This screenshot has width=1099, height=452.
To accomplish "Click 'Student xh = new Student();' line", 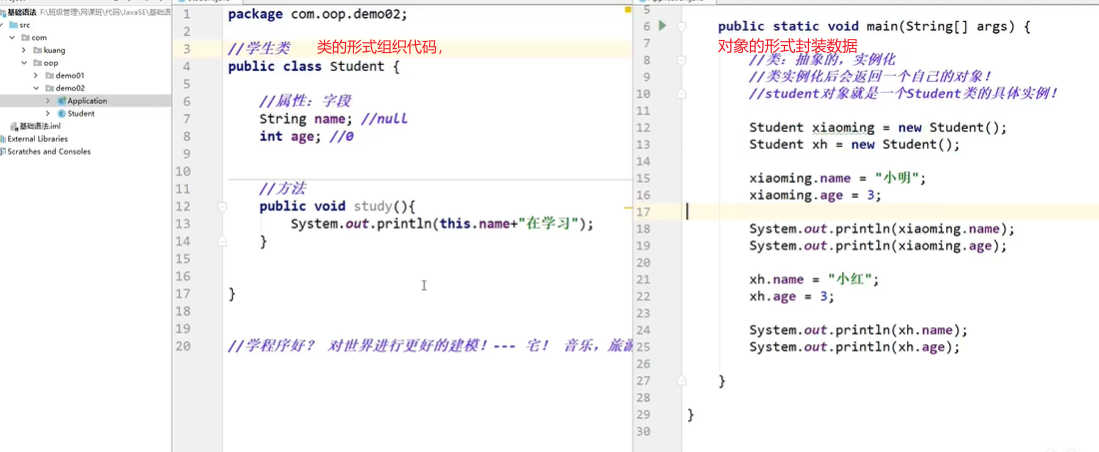I will 854,145.
